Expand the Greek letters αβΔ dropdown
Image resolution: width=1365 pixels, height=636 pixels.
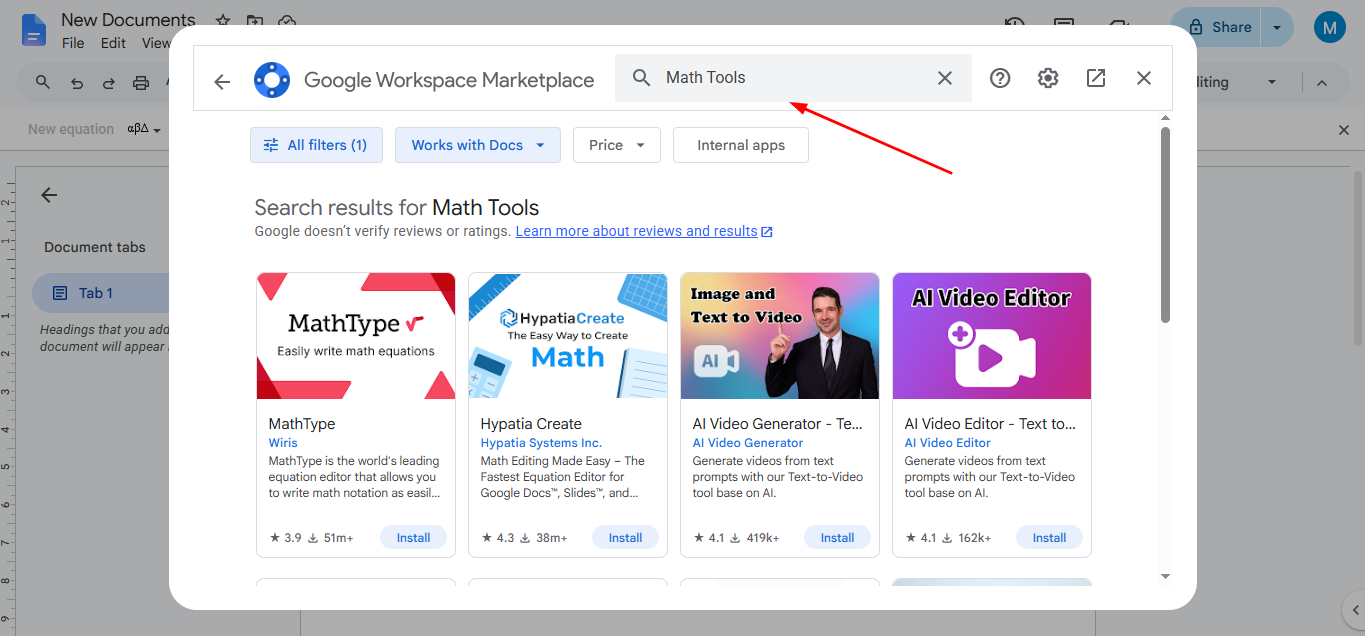pyautogui.click(x=144, y=129)
